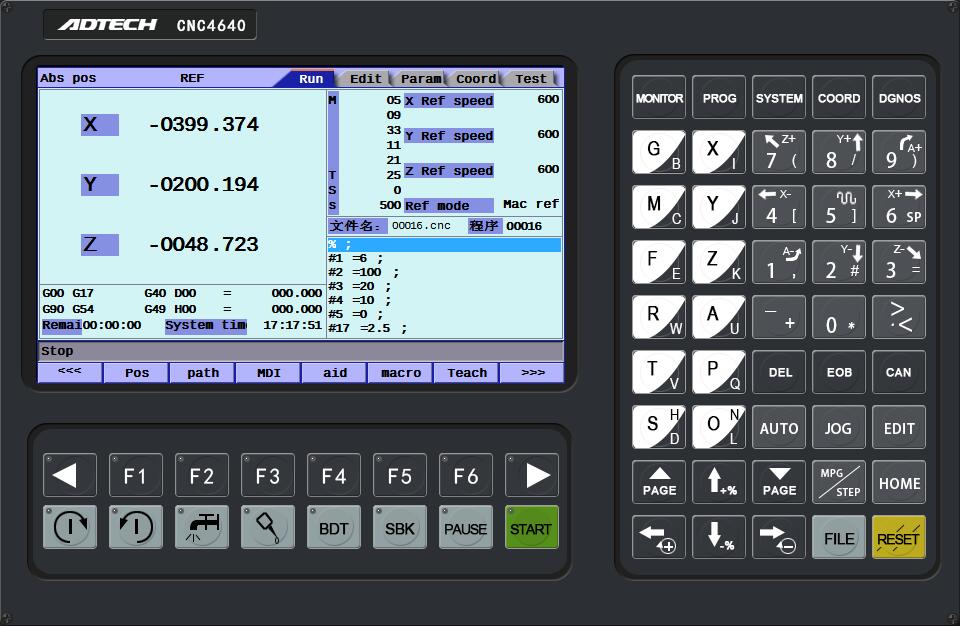Switch to the Param tab
The width and height of the screenshot is (960, 626).
420,78
